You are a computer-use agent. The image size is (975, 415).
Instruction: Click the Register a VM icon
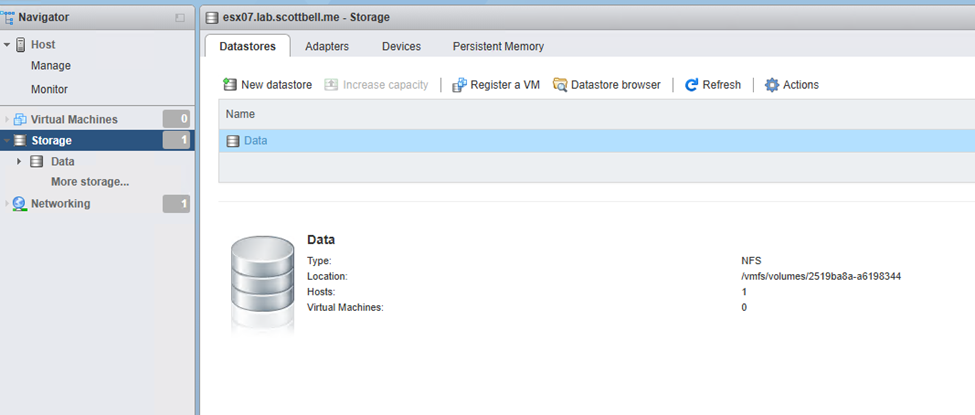[460, 85]
